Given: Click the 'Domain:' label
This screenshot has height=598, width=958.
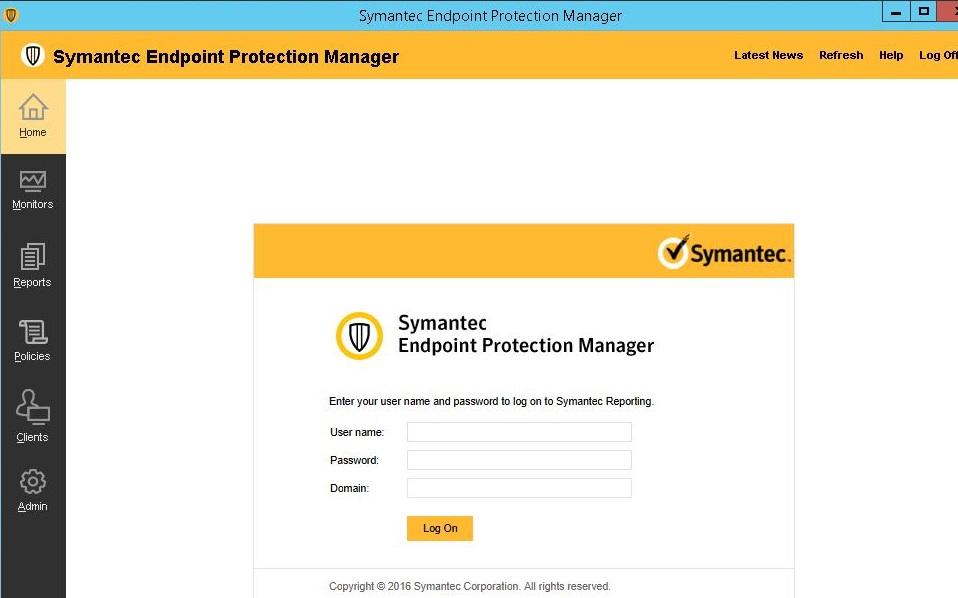Looking at the screenshot, I should click(x=349, y=488).
